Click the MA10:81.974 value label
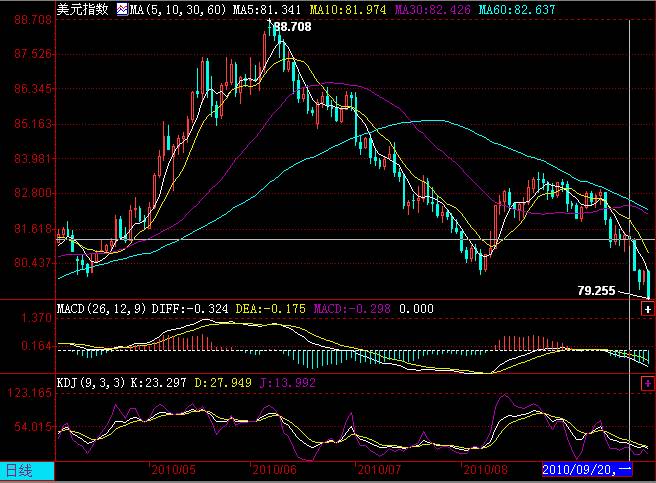This screenshot has height=483, width=656. click(x=348, y=10)
